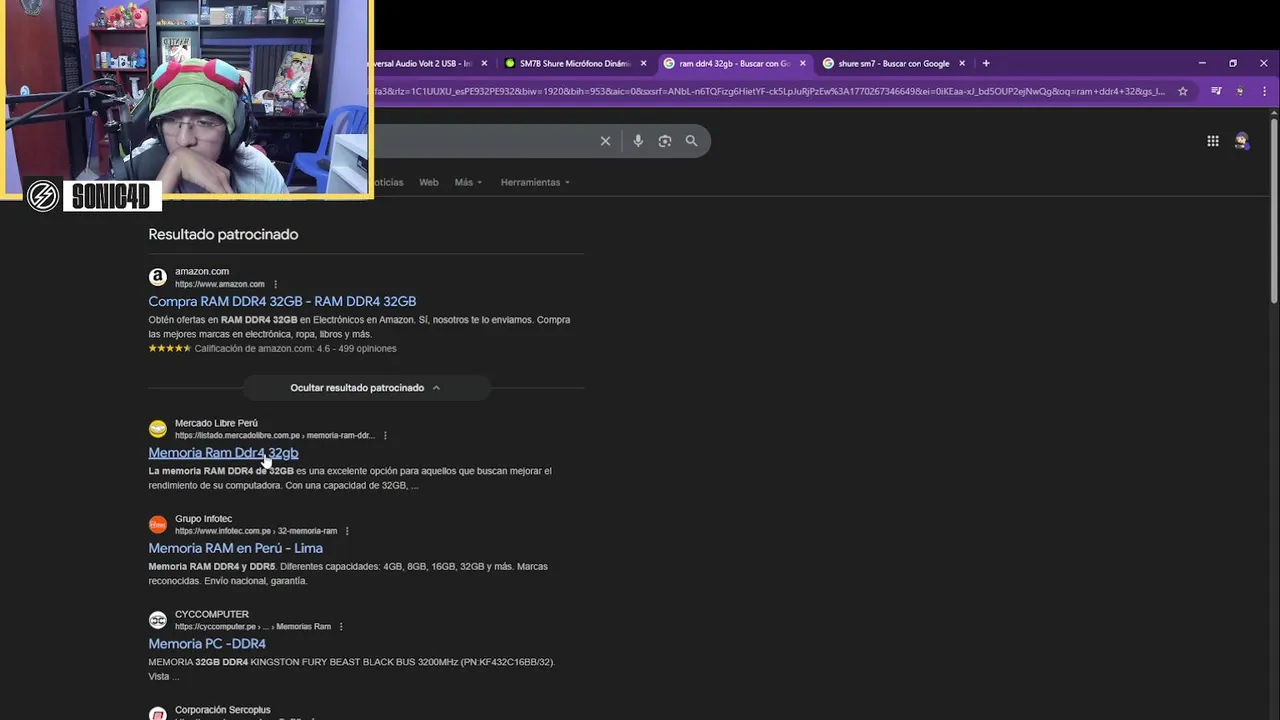
Task: Click the 'Resultado patrocinado' heading
Action: [223, 234]
